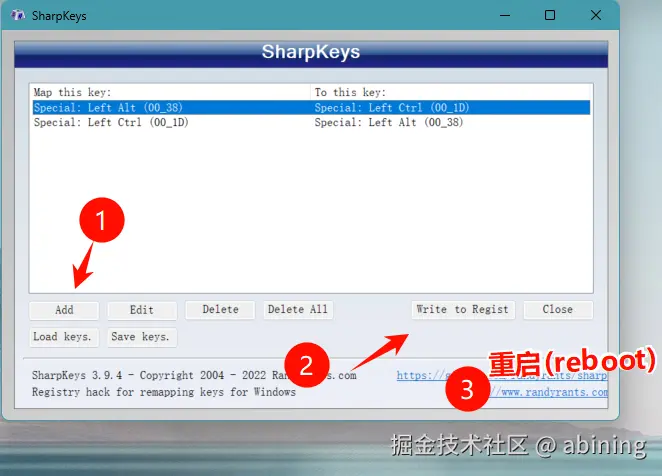Click the 'To this key:' column header
The image size is (662, 476).
(450, 92)
